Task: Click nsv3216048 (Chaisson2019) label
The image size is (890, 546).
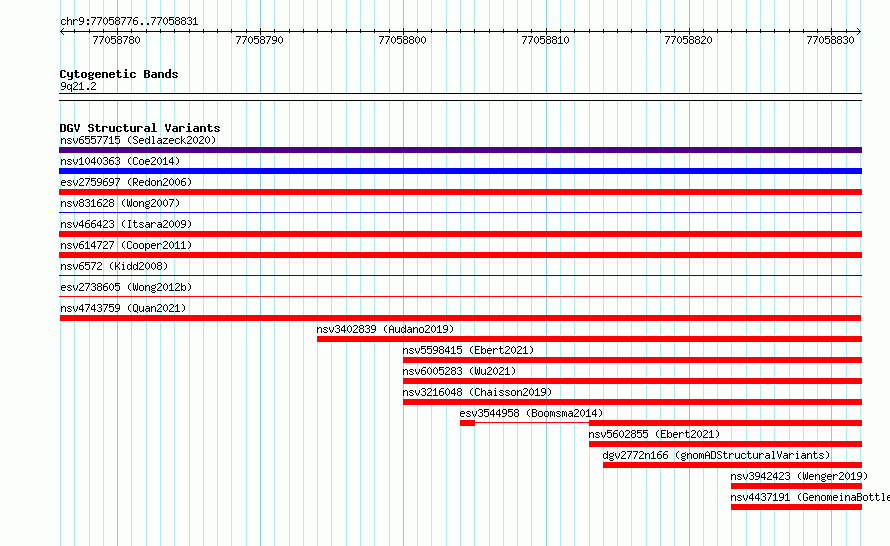Action: pos(477,392)
